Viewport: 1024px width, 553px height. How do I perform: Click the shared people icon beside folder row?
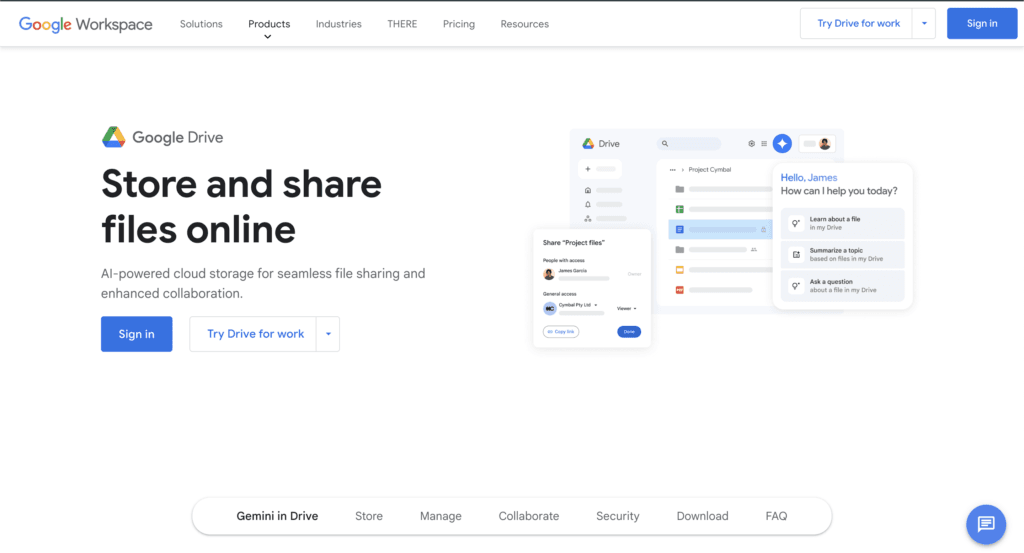tap(754, 249)
